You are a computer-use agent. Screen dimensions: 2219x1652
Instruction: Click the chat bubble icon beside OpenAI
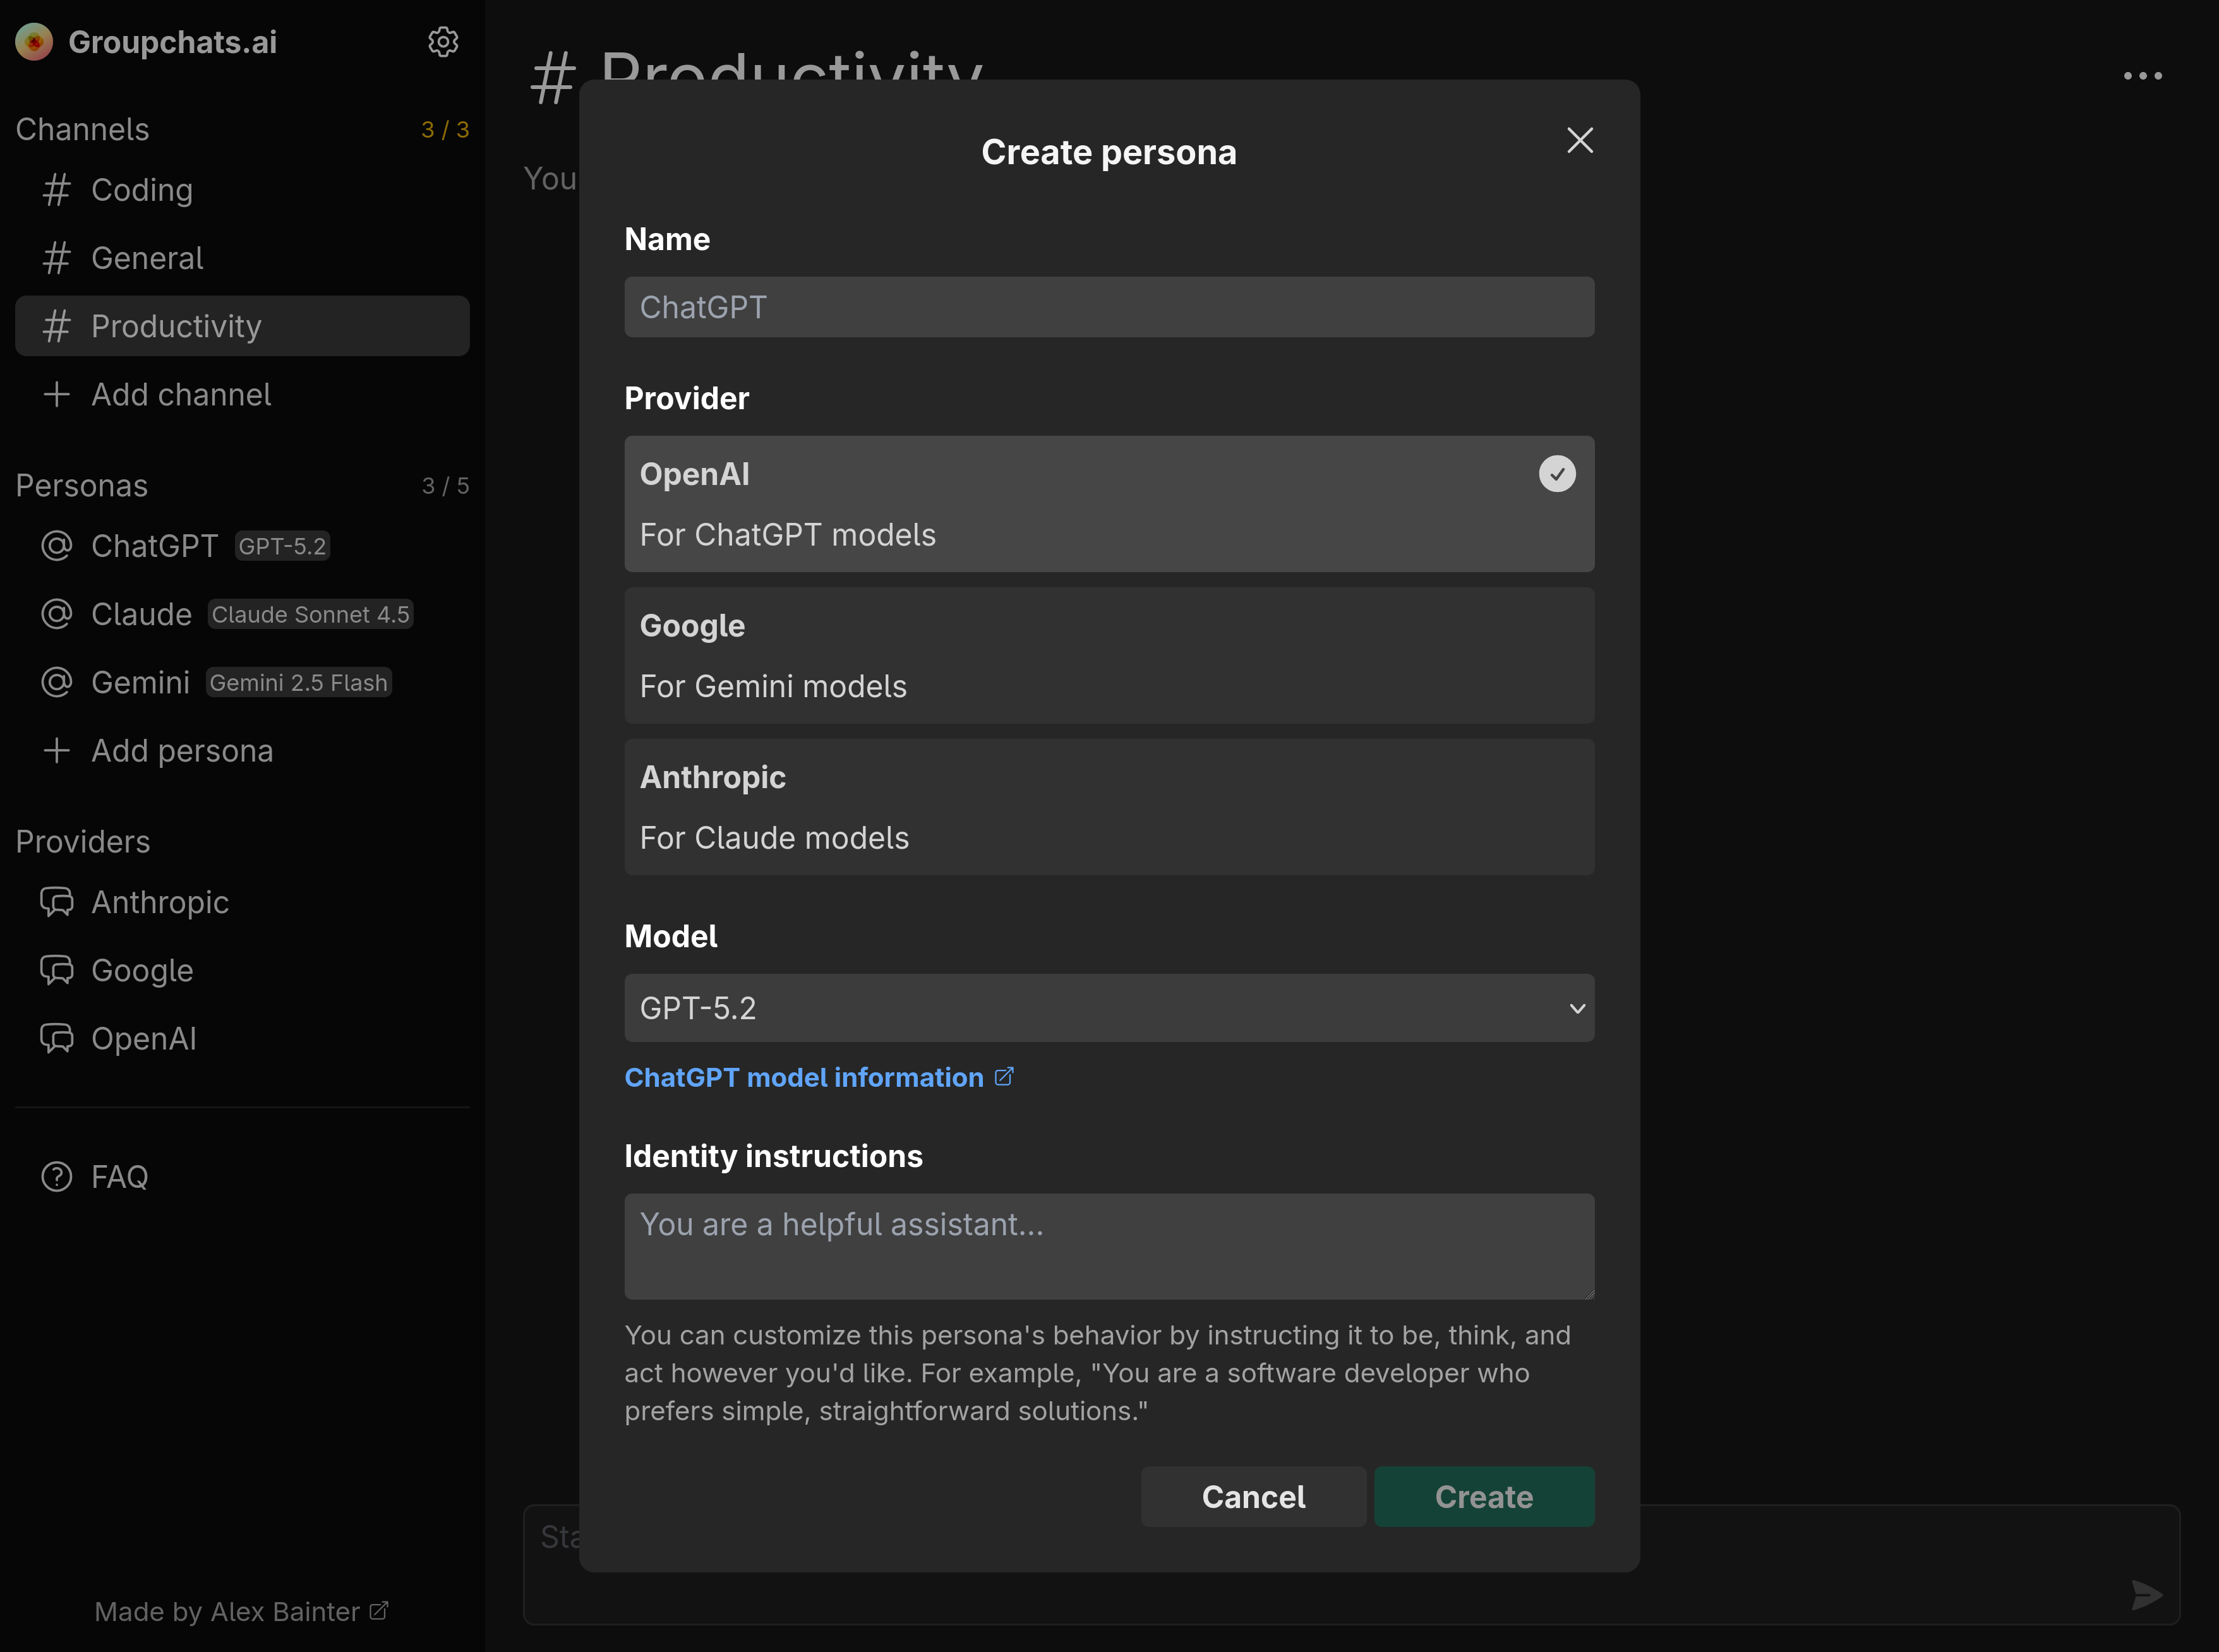tap(57, 1038)
